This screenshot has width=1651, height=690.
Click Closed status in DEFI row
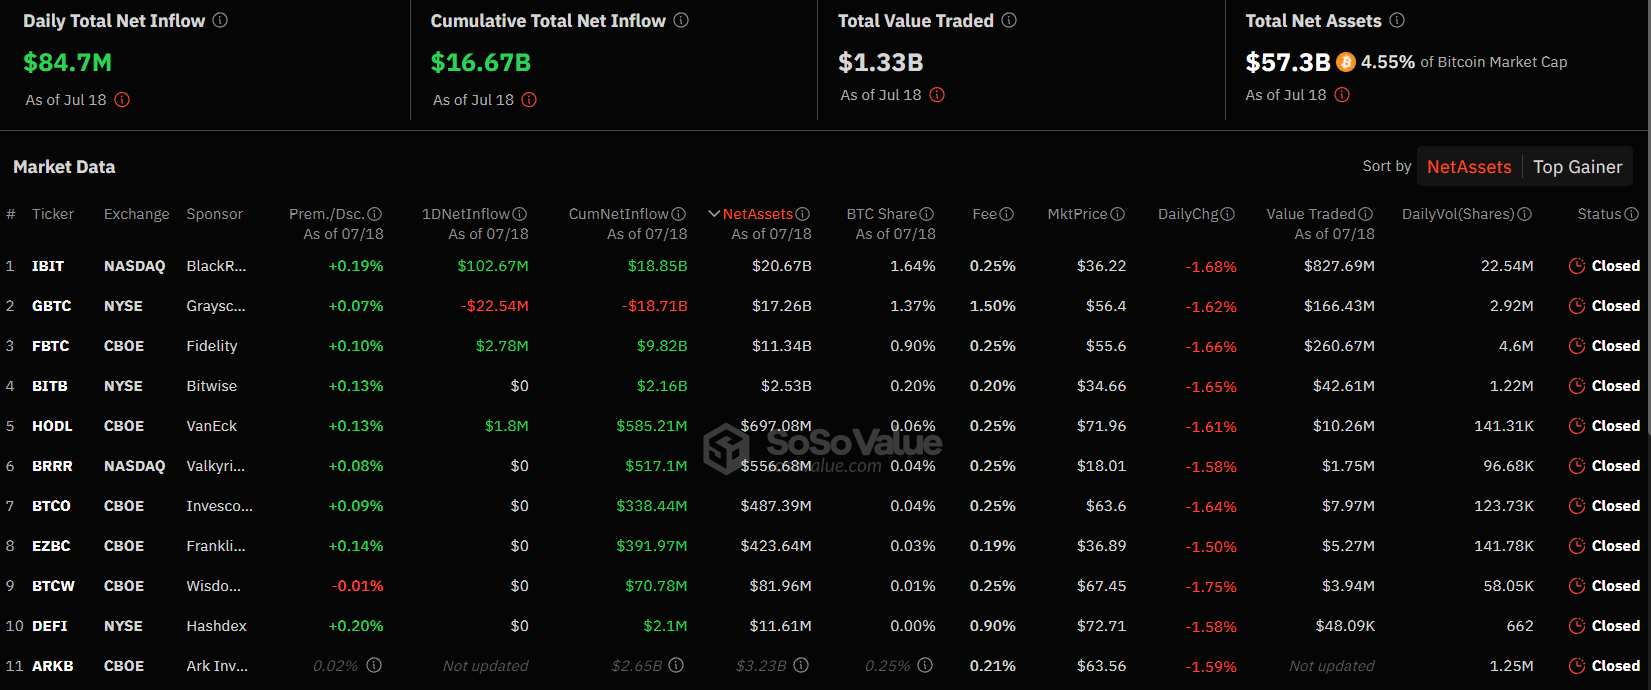pos(1616,626)
